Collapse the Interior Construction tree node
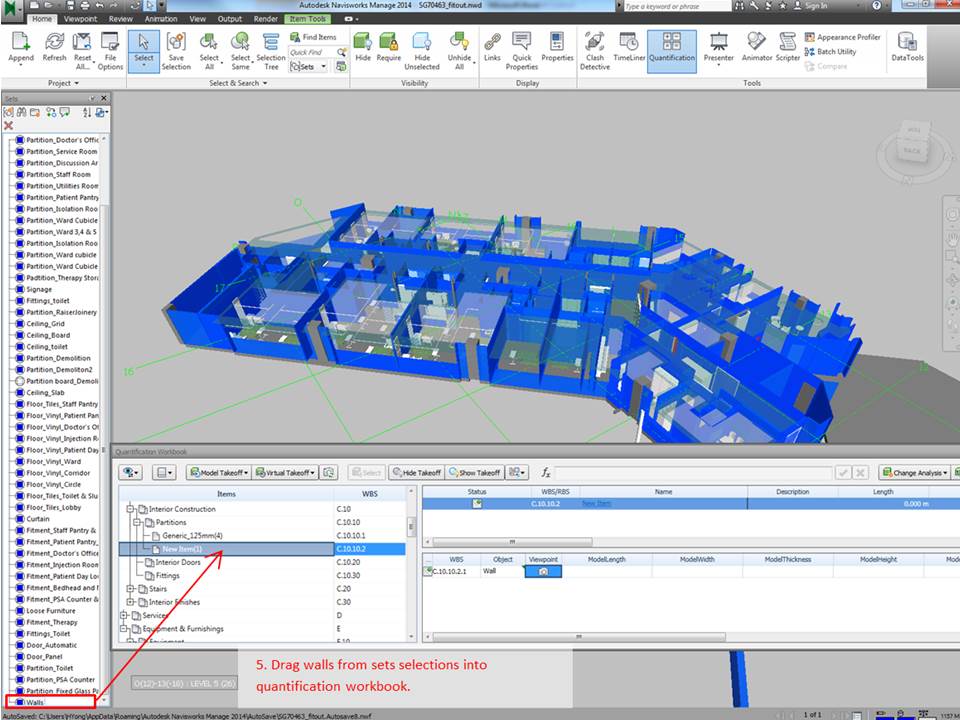This screenshot has height=720, width=960. pyautogui.click(x=130, y=509)
